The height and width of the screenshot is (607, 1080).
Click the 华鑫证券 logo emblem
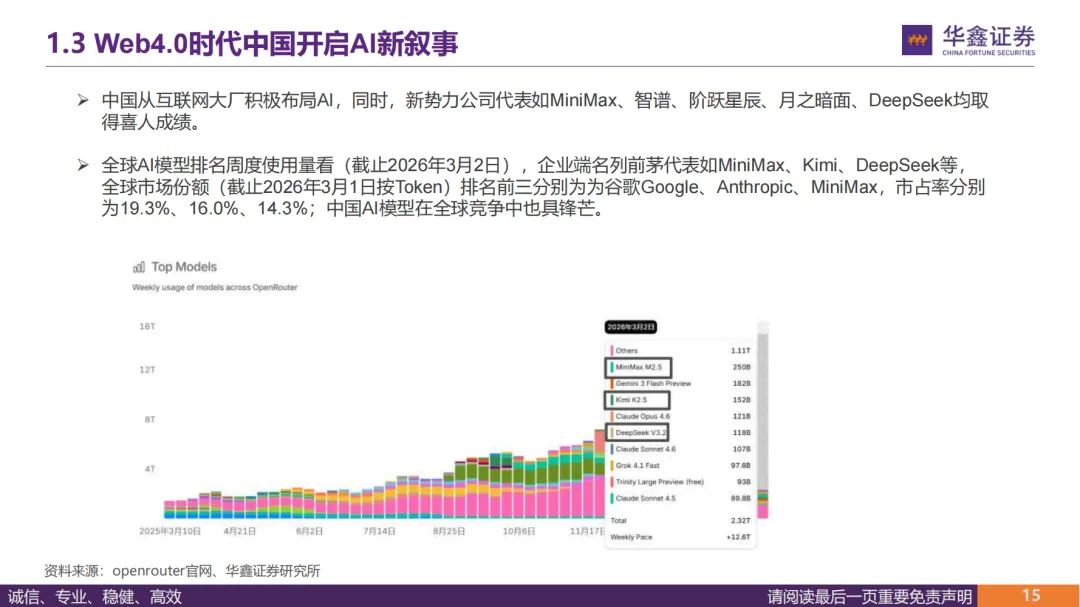coord(917,40)
